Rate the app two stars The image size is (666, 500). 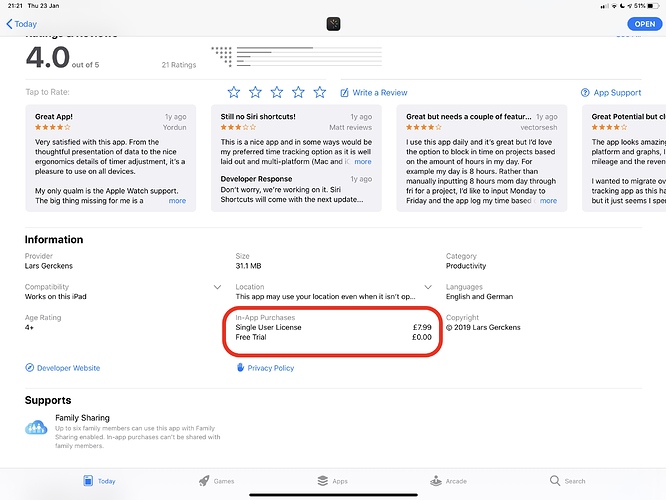click(255, 92)
